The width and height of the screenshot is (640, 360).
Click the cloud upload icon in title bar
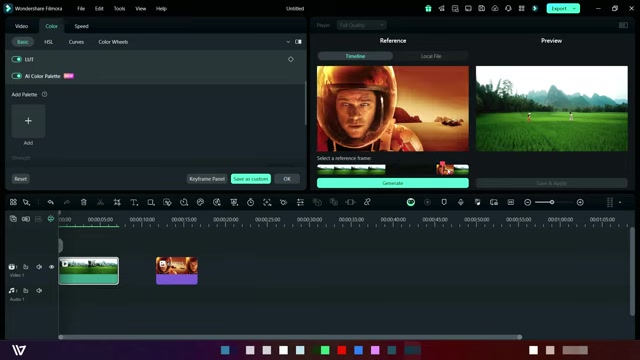pos(495,8)
